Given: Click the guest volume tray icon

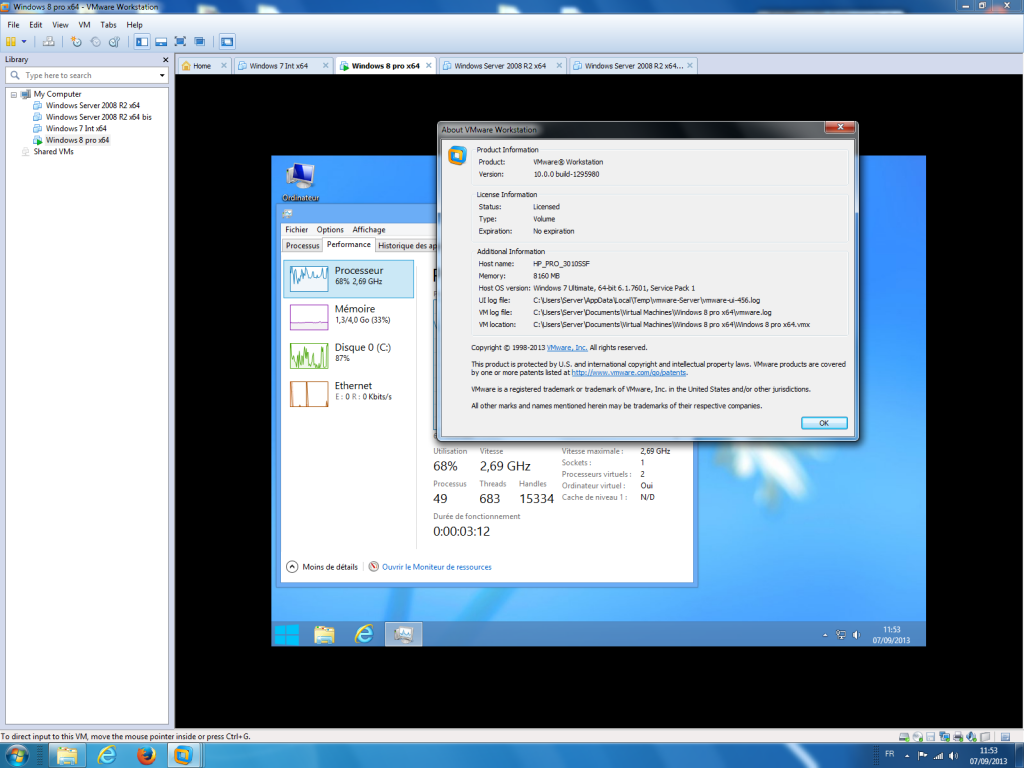Looking at the screenshot, I should [x=856, y=635].
